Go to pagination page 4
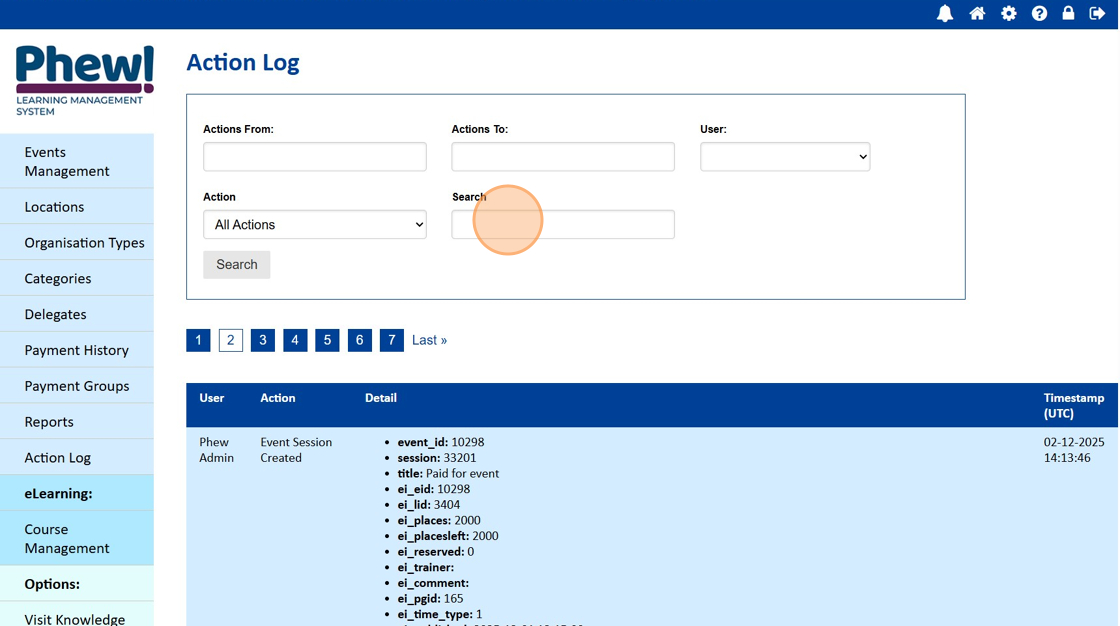This screenshot has width=1120, height=626. 295,340
